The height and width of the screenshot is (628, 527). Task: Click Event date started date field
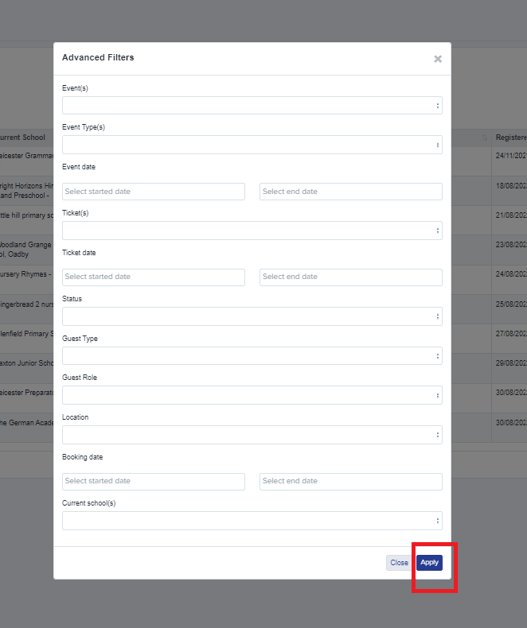point(153,191)
